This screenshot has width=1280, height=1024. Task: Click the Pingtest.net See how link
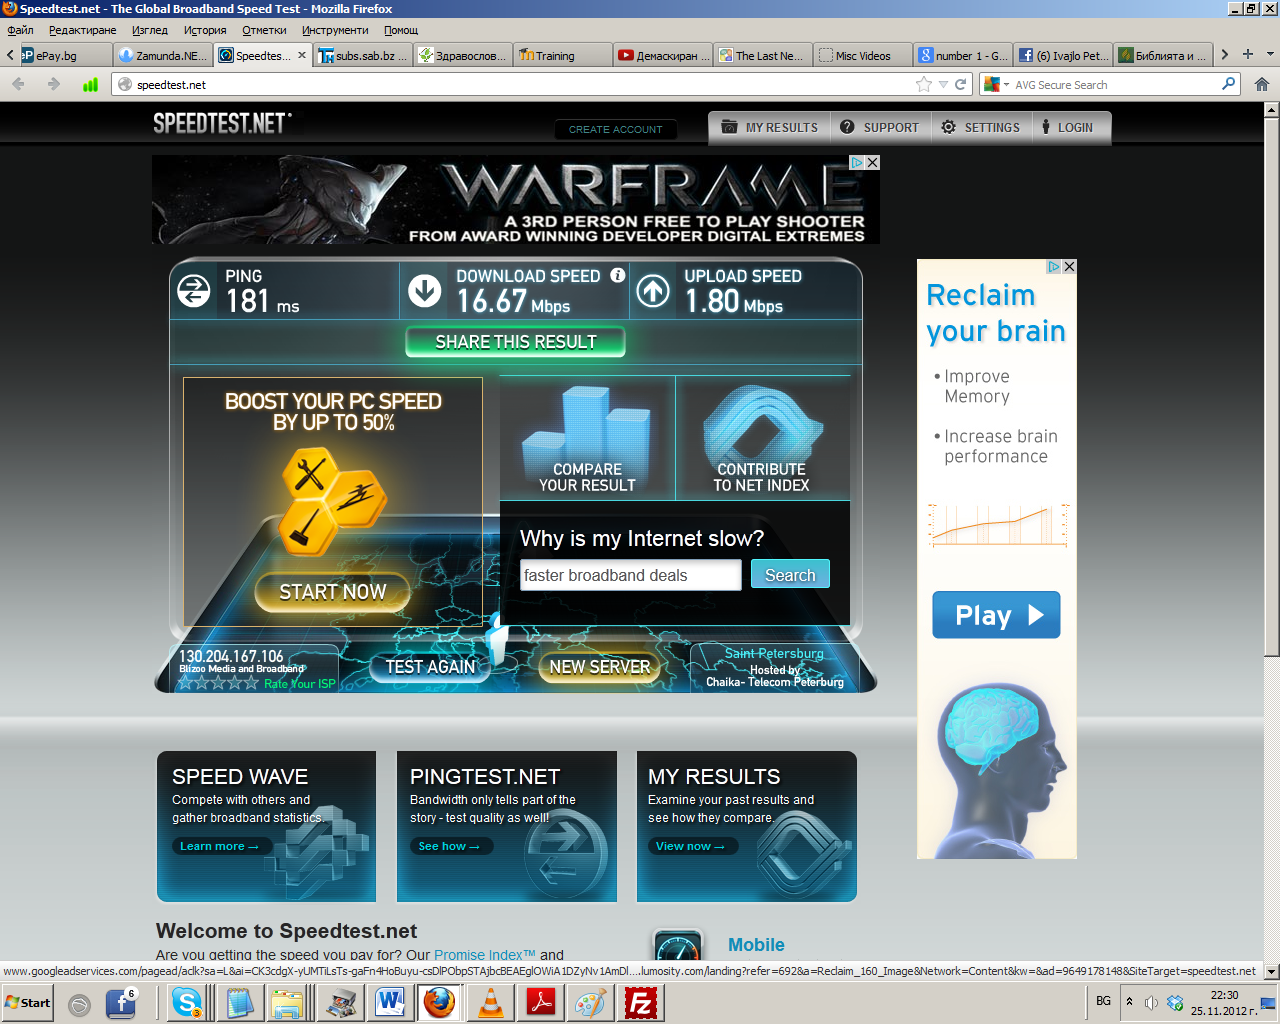(449, 846)
